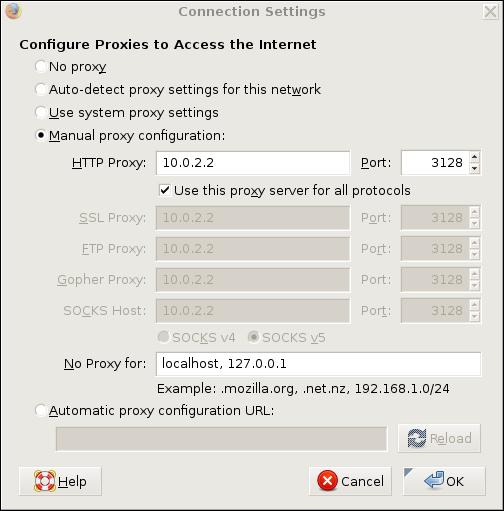This screenshot has height=511, width=504.
Task: Click the automatic proxy URL text box
Action: coord(221,439)
